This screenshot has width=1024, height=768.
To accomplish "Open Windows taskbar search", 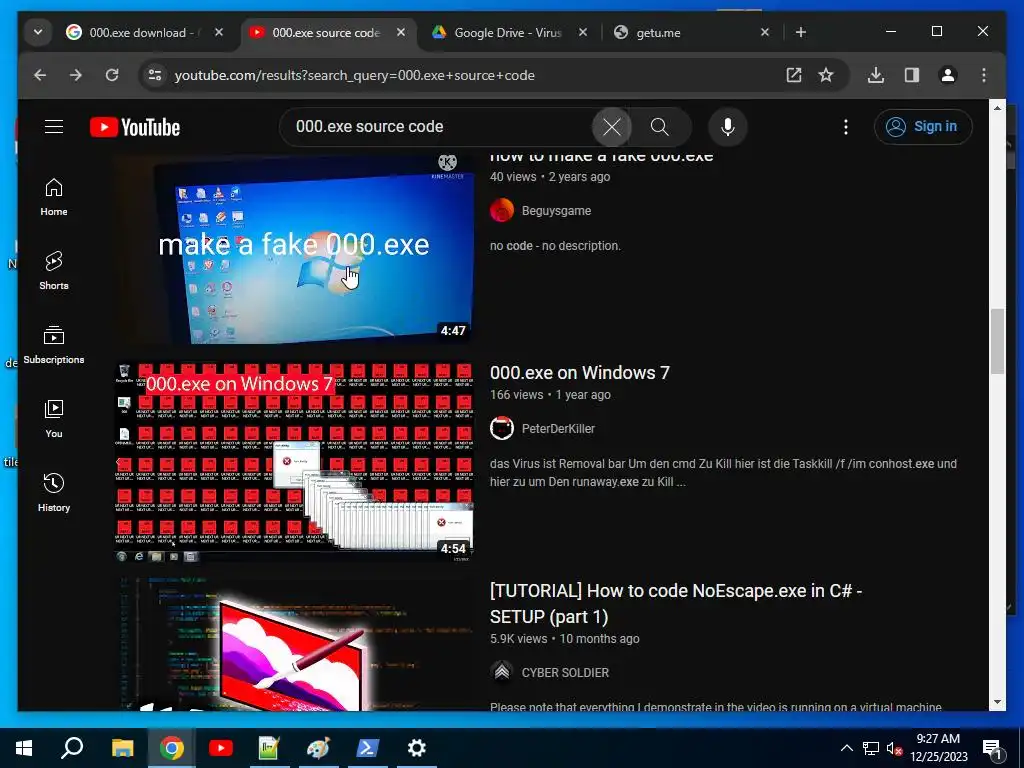I will tap(72, 748).
